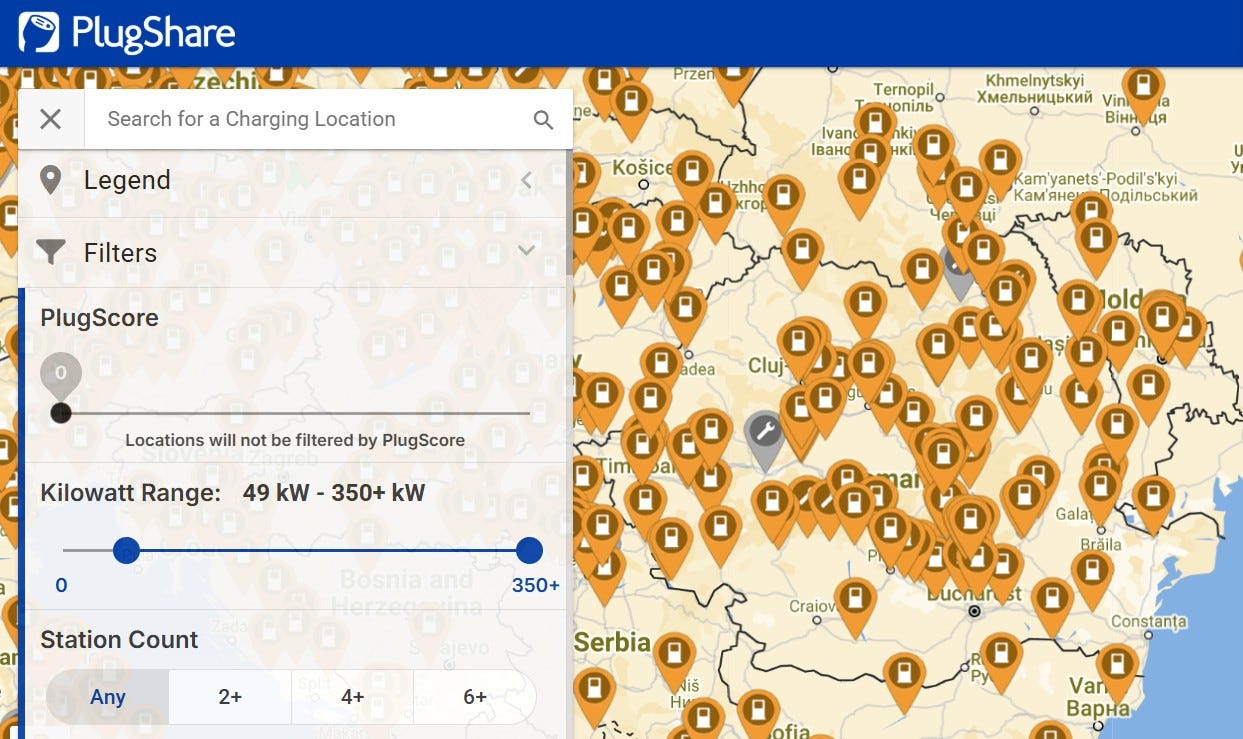Click the Search for a Charging Location field
The image size is (1243, 739).
pos(308,119)
